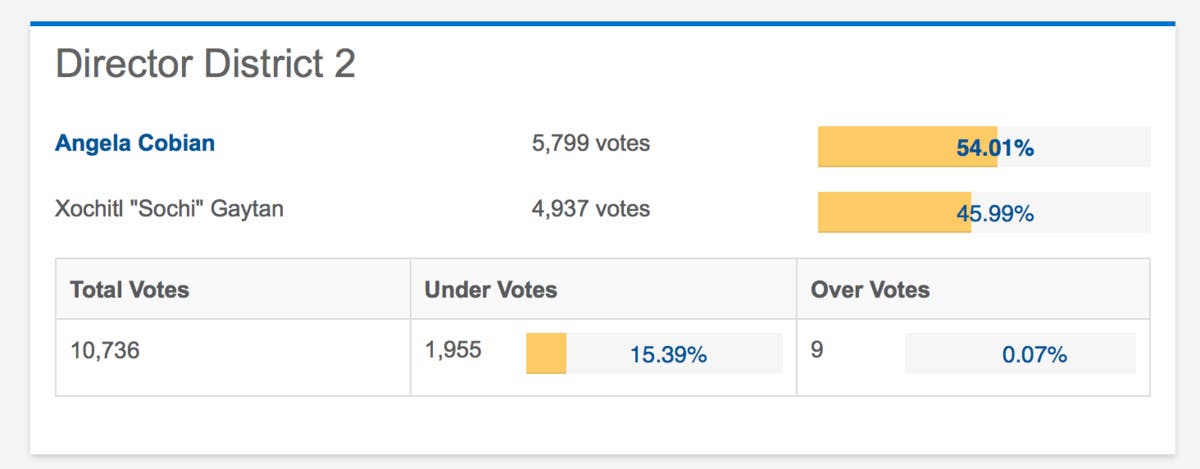This screenshot has width=1200, height=469.
Task: Click the yellow fill of Cobian's percentage bar
Action: coord(880,147)
